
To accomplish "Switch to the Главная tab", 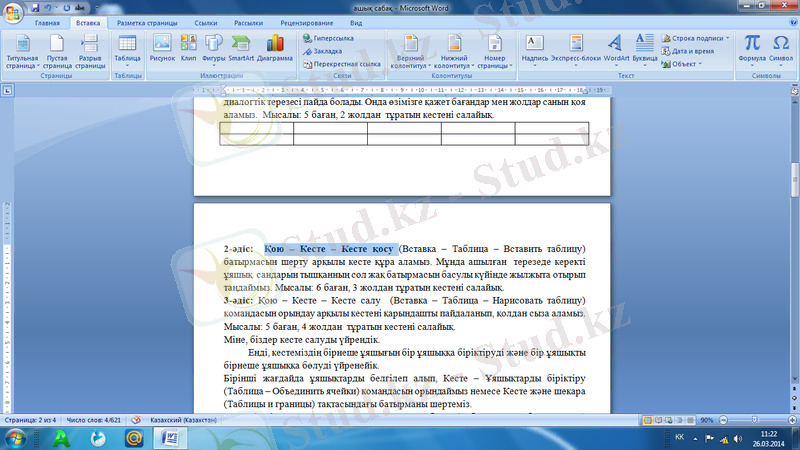I will 47,21.
